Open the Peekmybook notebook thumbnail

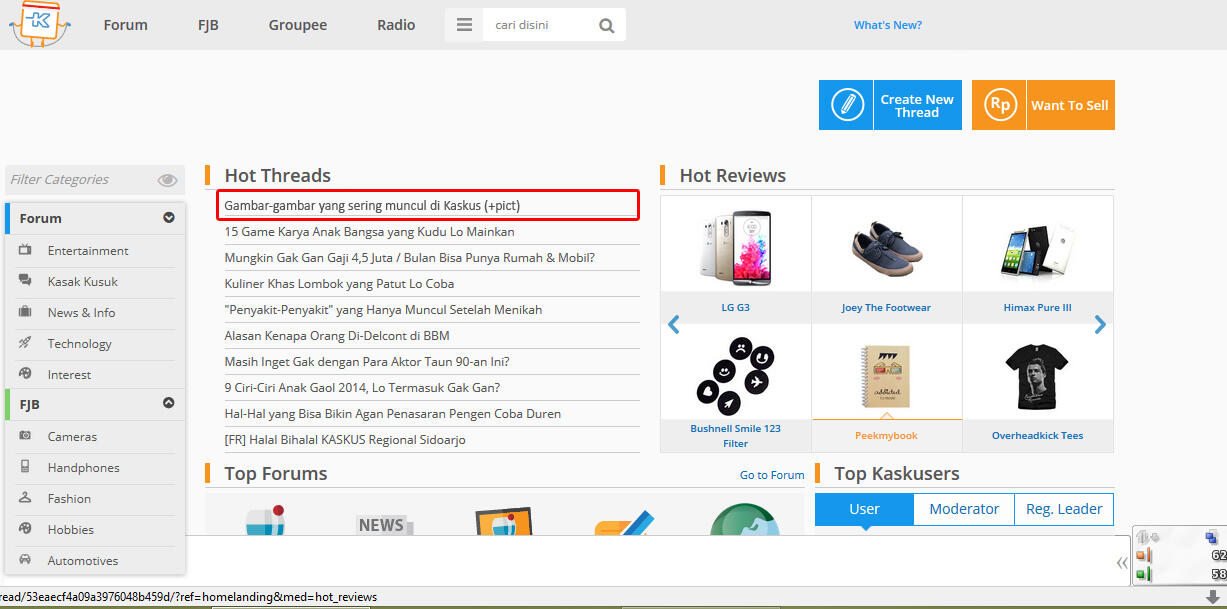click(x=886, y=379)
